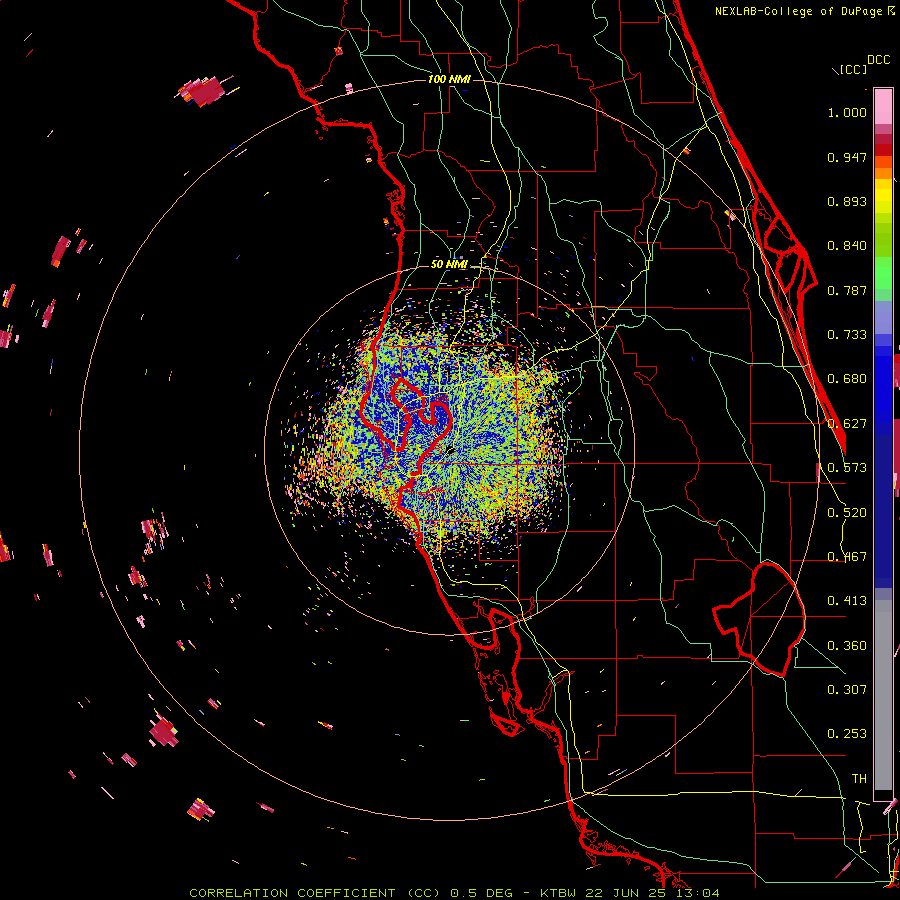Viewport: 900px width, 900px height.
Task: Select the 0.520 scale value
Action: (x=847, y=512)
